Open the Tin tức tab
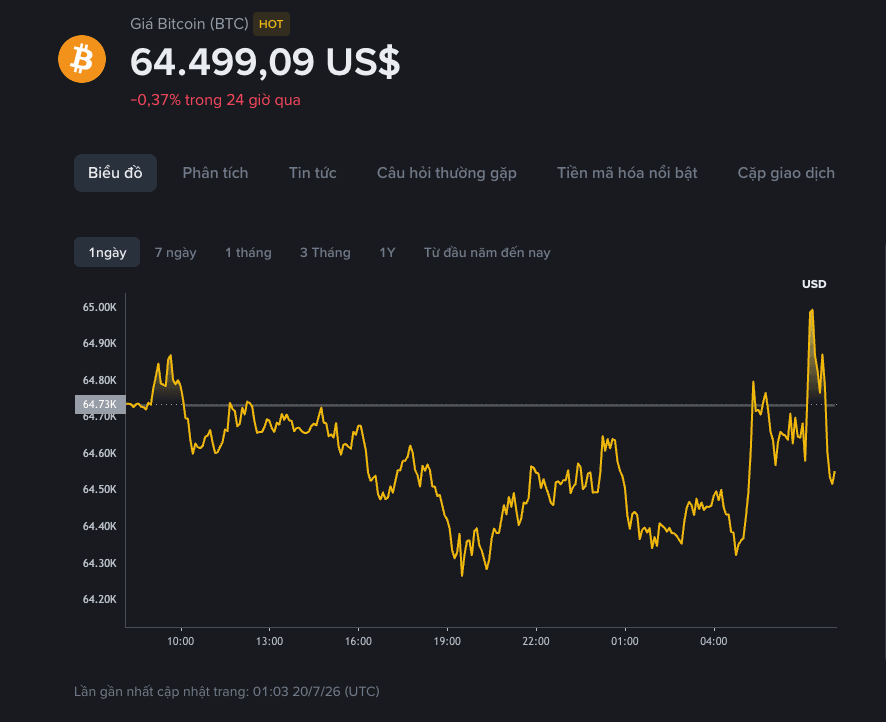 [x=312, y=173]
